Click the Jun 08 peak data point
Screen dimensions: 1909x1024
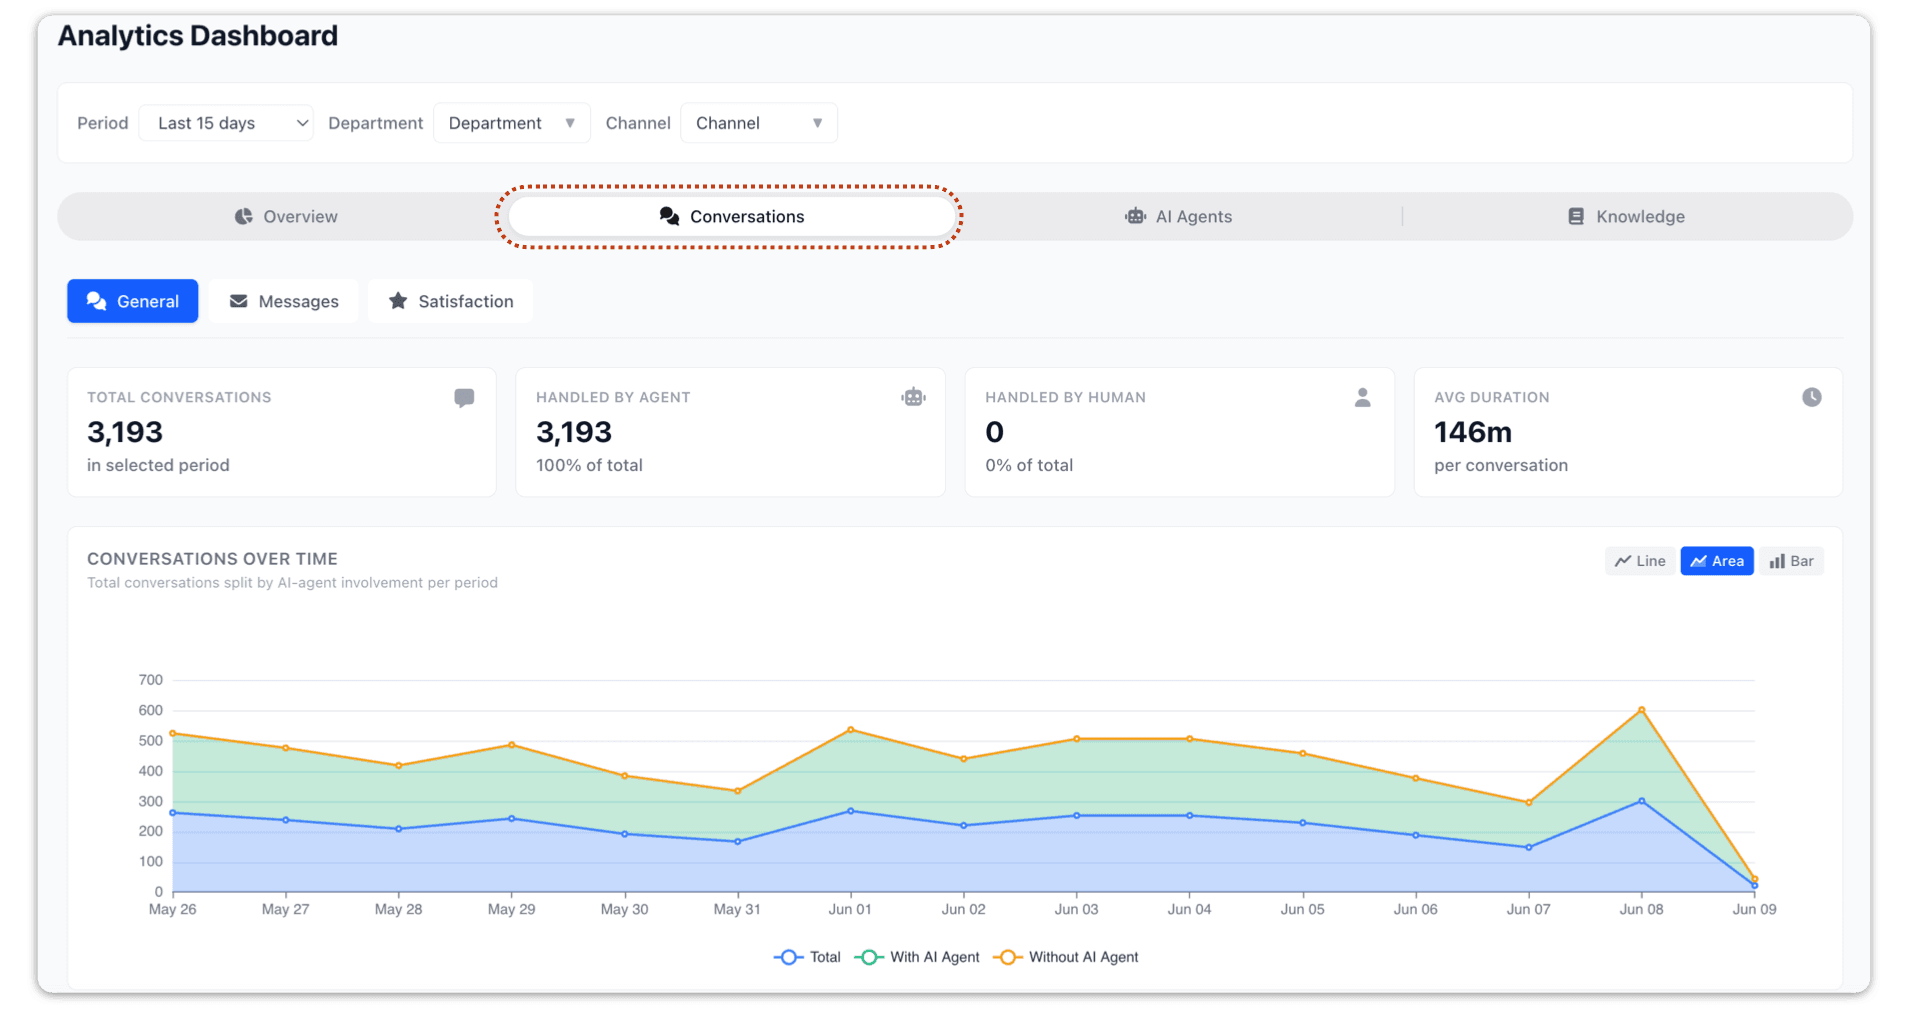click(1641, 710)
